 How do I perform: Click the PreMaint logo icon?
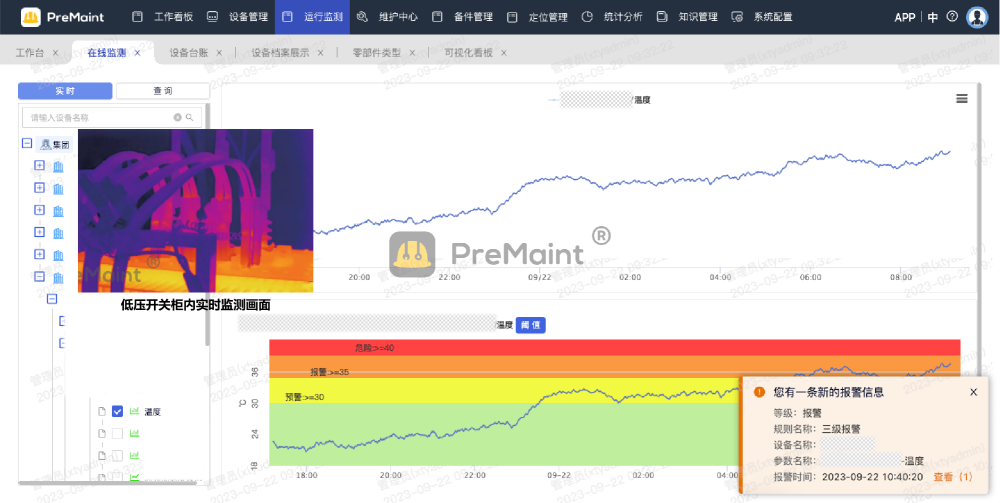coord(31,17)
